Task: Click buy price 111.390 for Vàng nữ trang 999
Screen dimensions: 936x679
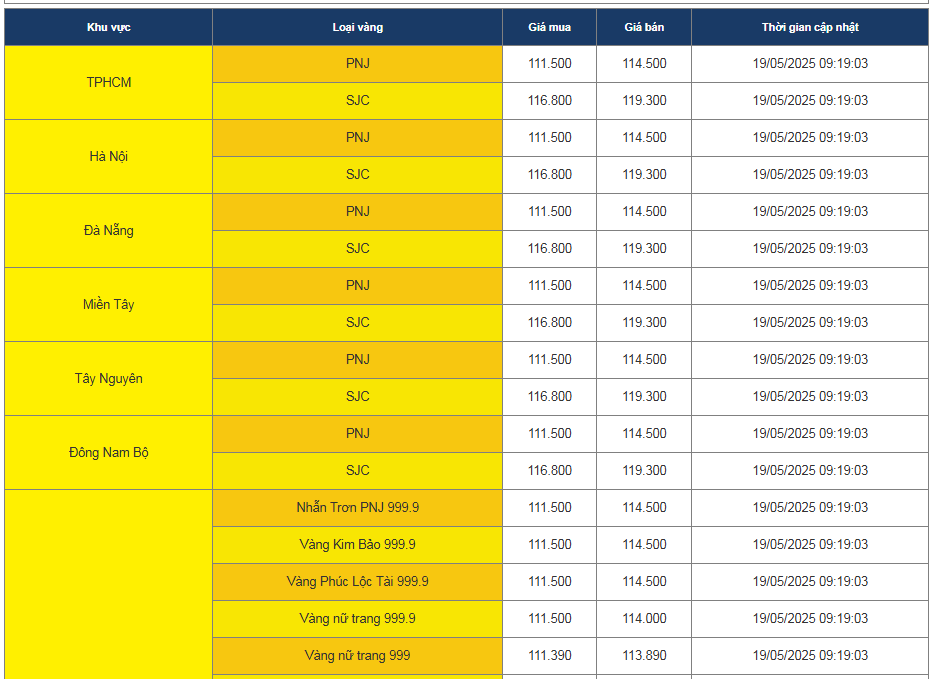Action: point(549,656)
